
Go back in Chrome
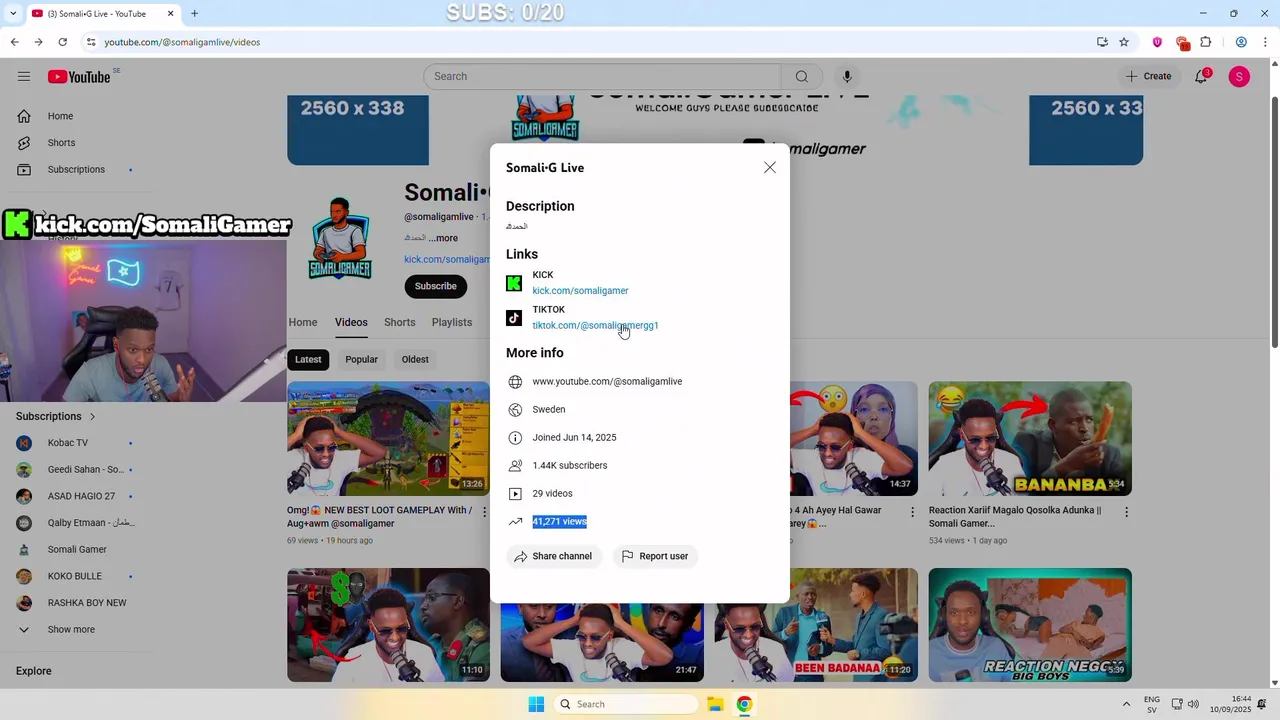[x=14, y=42]
